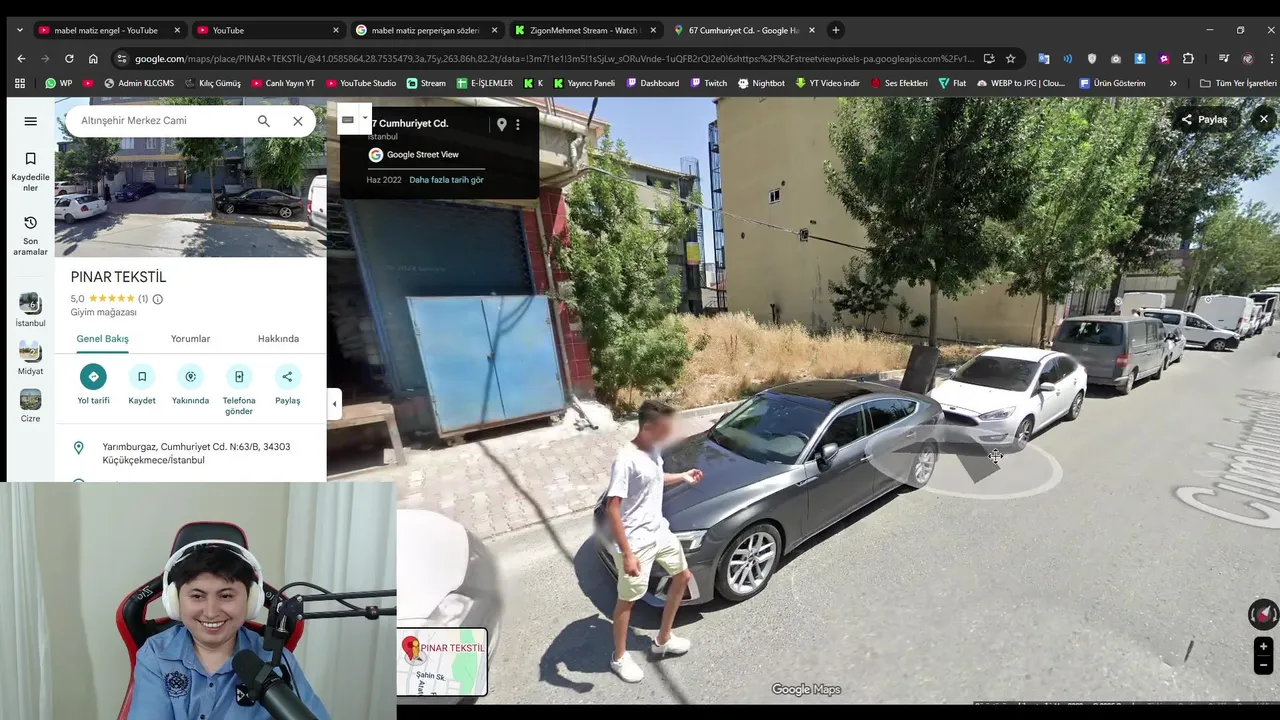The width and height of the screenshot is (1280, 720).
Task: Expand the keyboard input dropdown arrow
Action: pos(365,118)
